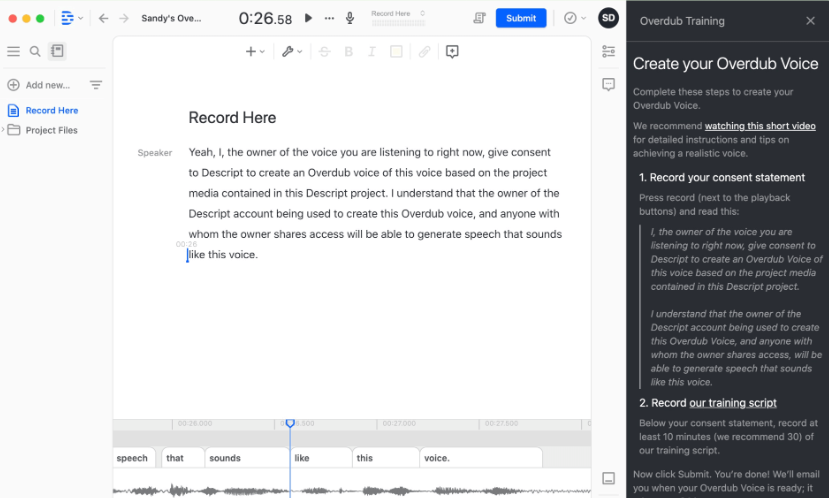829x498 pixels.
Task: Expand the status checkmark dropdown arrow
Action: [584, 18]
